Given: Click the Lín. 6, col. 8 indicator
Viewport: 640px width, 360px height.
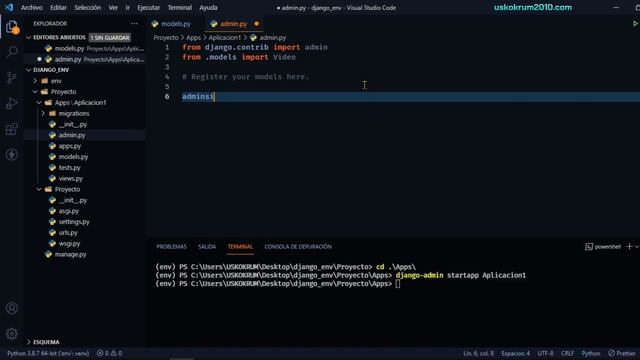Looking at the screenshot, I should [478, 353].
